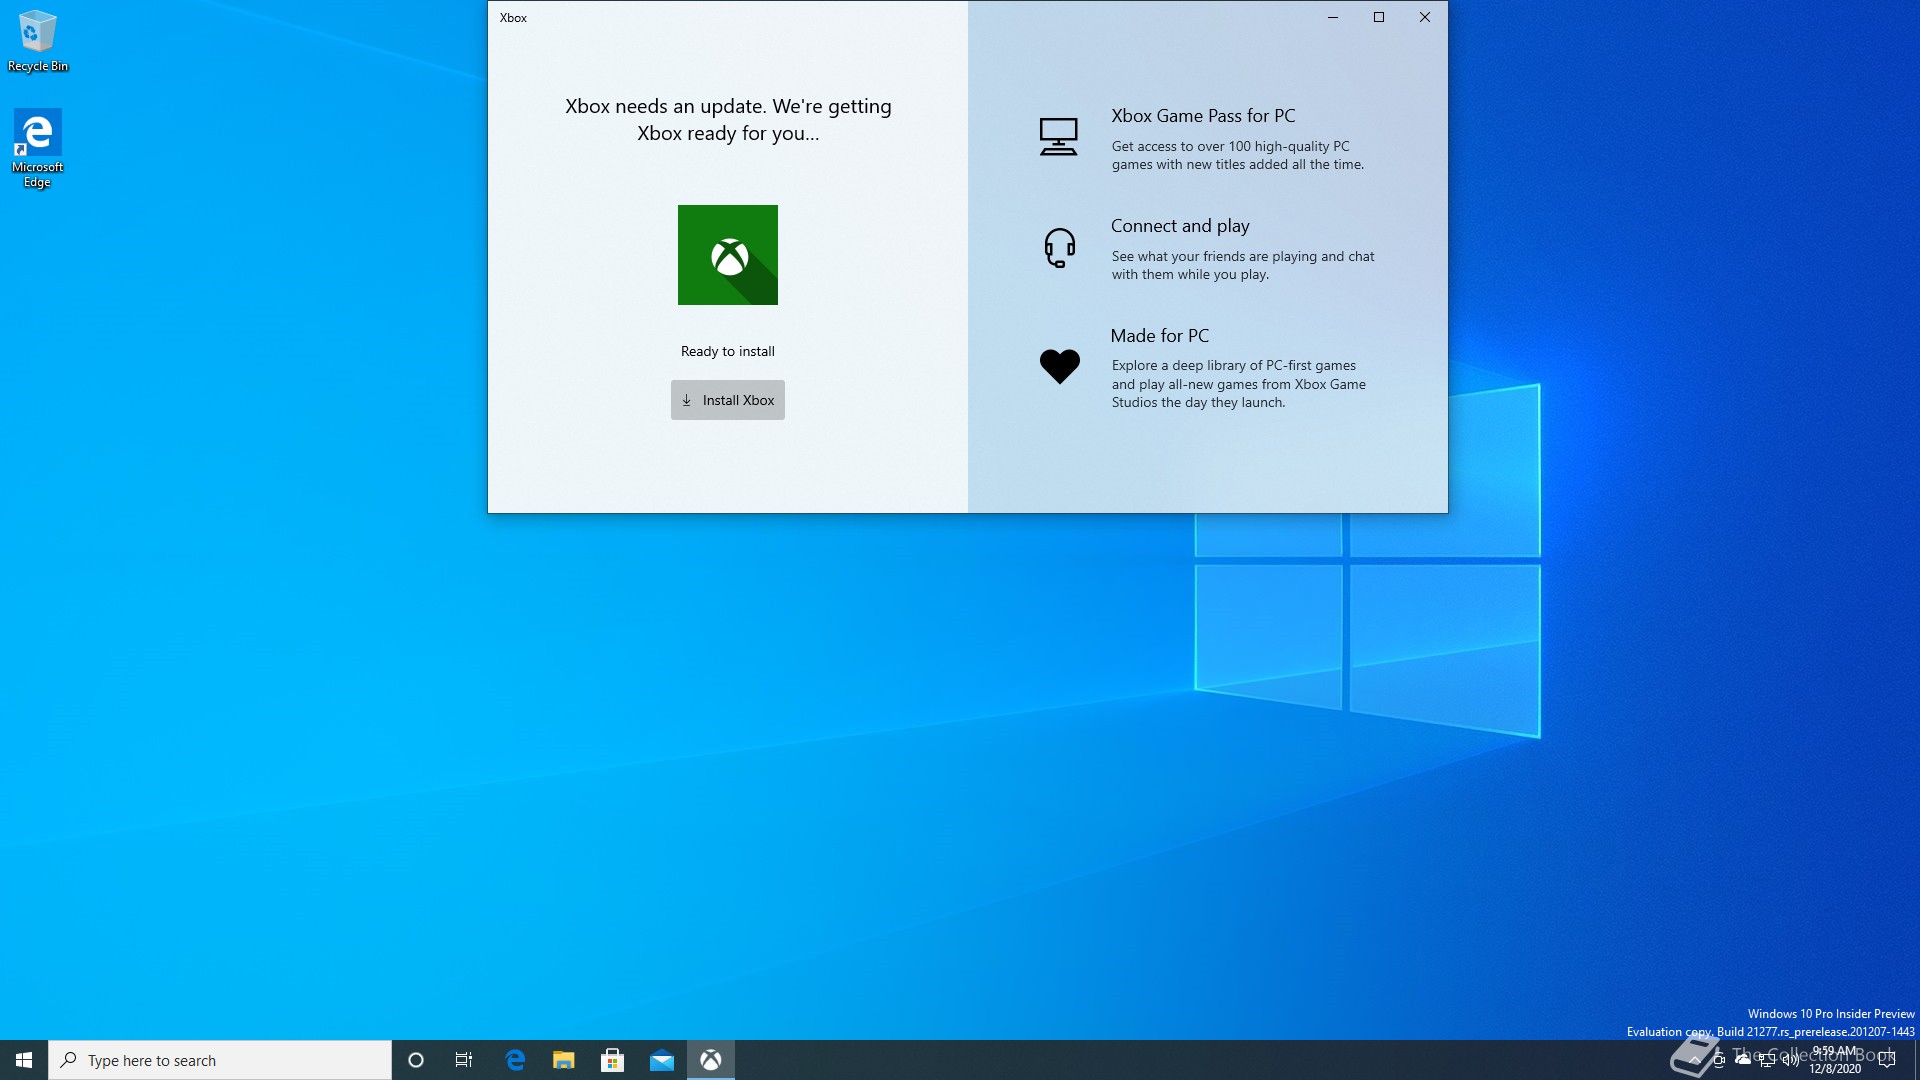
Task: Open the volume speaker tray icon
Action: point(1791,1060)
